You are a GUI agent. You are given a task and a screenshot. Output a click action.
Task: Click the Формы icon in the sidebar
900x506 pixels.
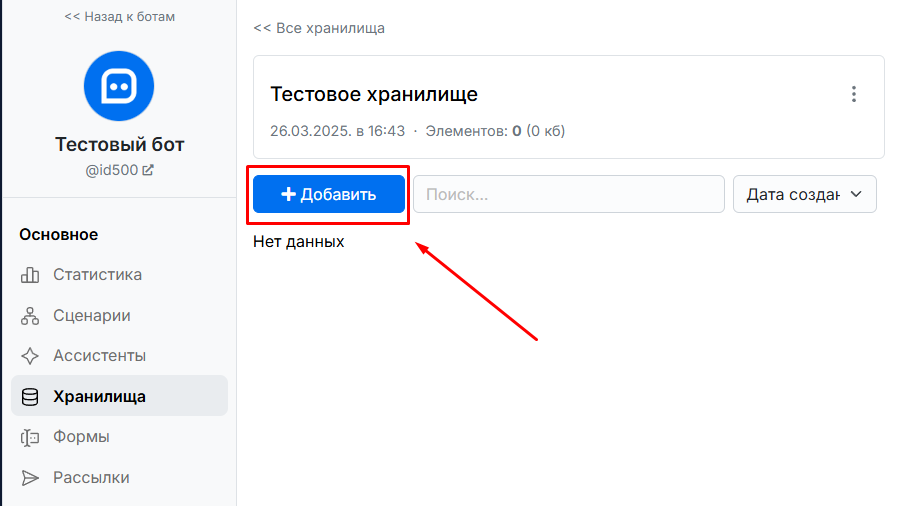[30, 437]
